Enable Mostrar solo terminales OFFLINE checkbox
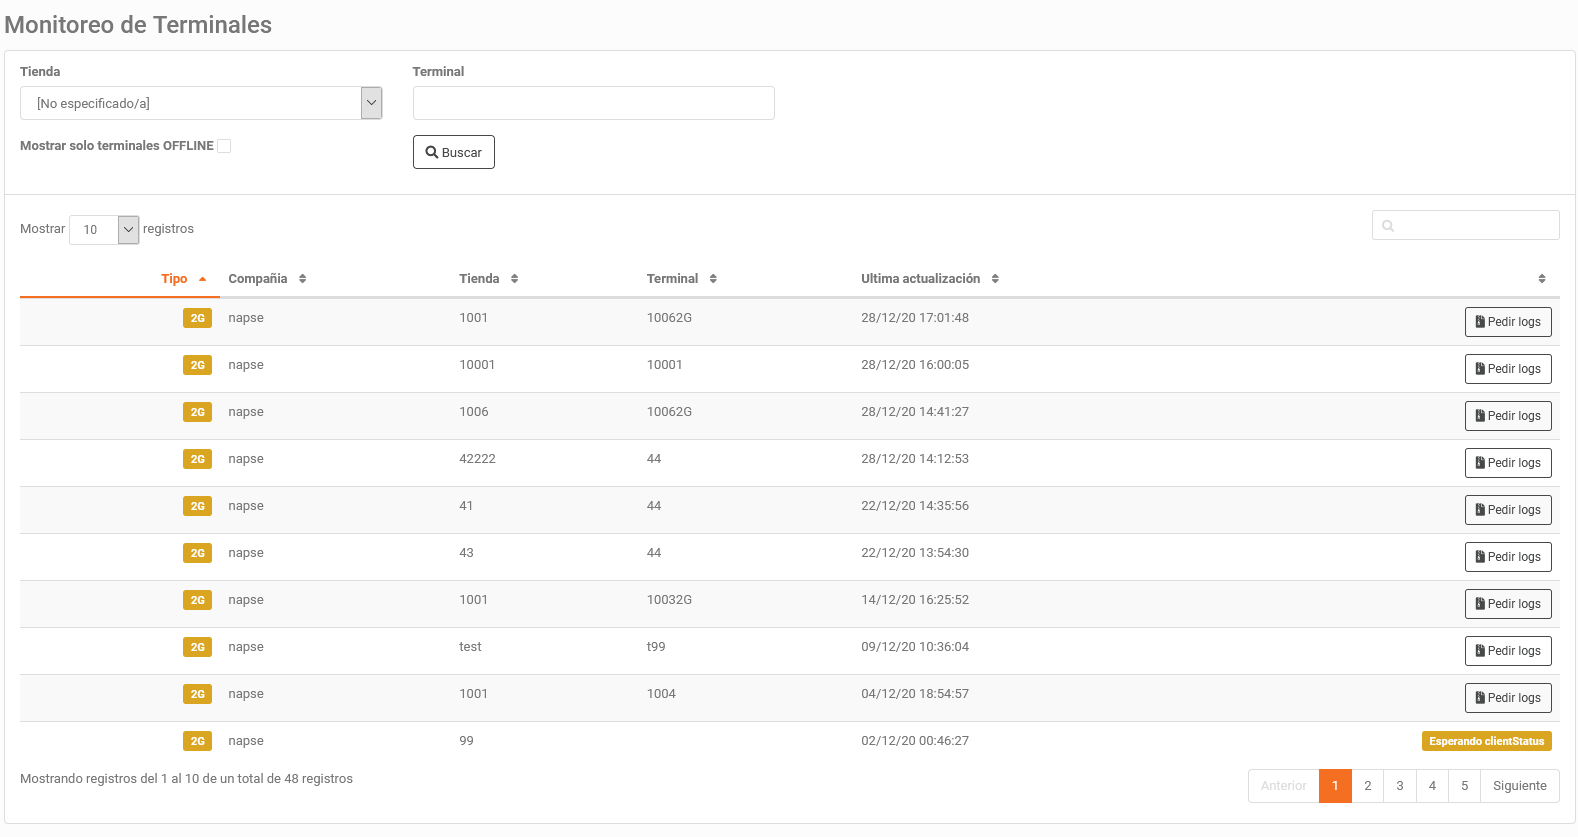Image resolution: width=1578 pixels, height=837 pixels. coord(224,146)
